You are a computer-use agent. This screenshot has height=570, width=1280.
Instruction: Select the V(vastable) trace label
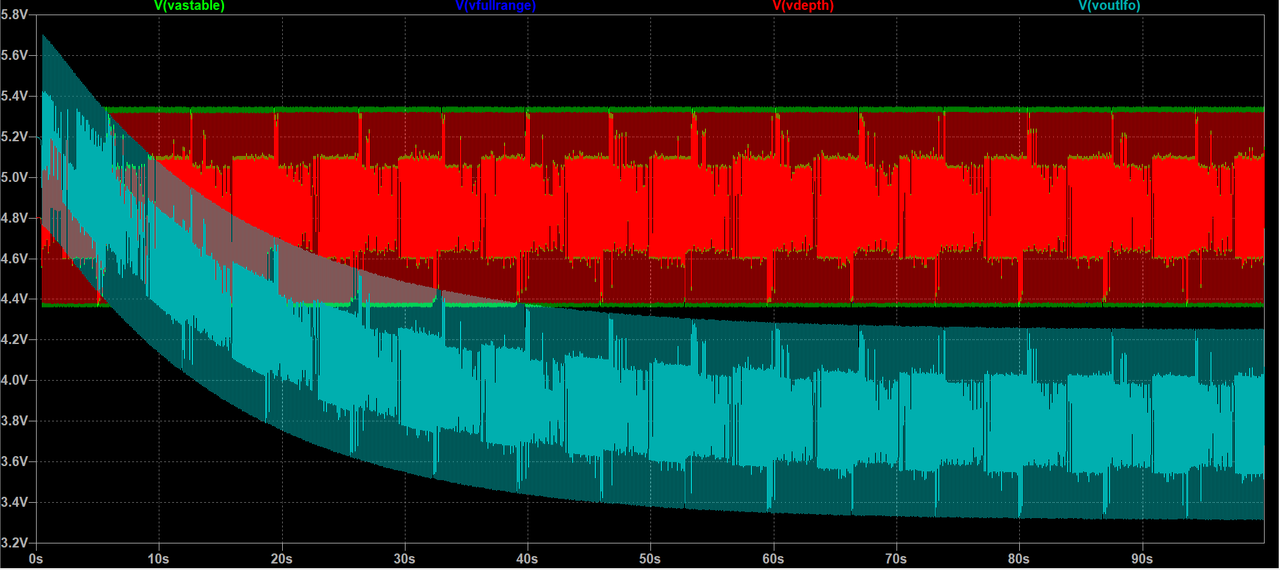[x=189, y=6]
